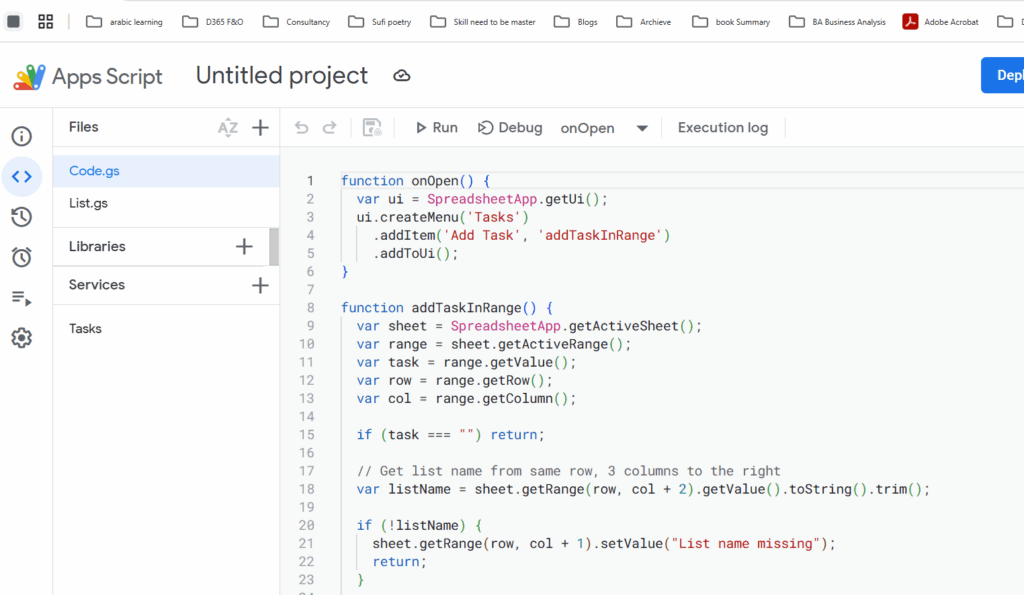The width and height of the screenshot is (1024, 595).
Task: Select the List.gs file
Action: [88, 203]
